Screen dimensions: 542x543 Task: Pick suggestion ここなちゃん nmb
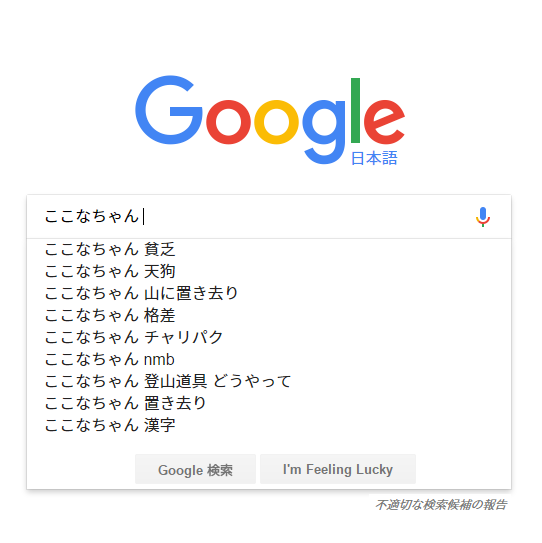coord(269,359)
